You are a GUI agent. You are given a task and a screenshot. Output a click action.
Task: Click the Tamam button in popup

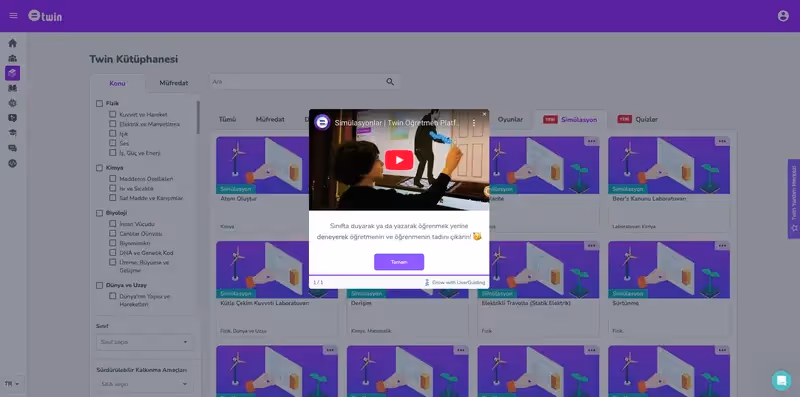point(399,262)
